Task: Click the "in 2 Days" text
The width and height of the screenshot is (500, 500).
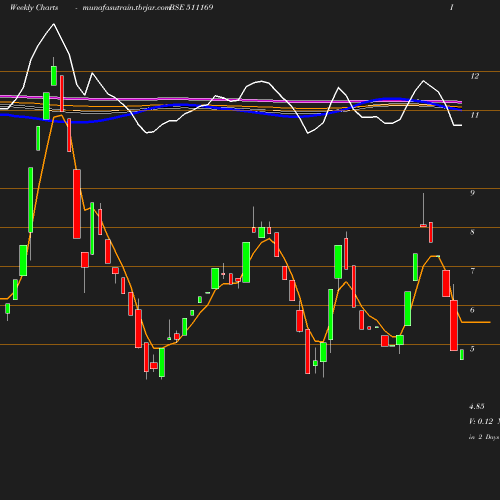Action: [x=484, y=437]
